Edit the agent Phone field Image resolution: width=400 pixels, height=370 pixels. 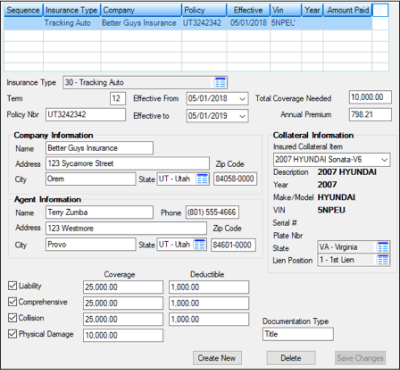pyautogui.click(x=212, y=212)
